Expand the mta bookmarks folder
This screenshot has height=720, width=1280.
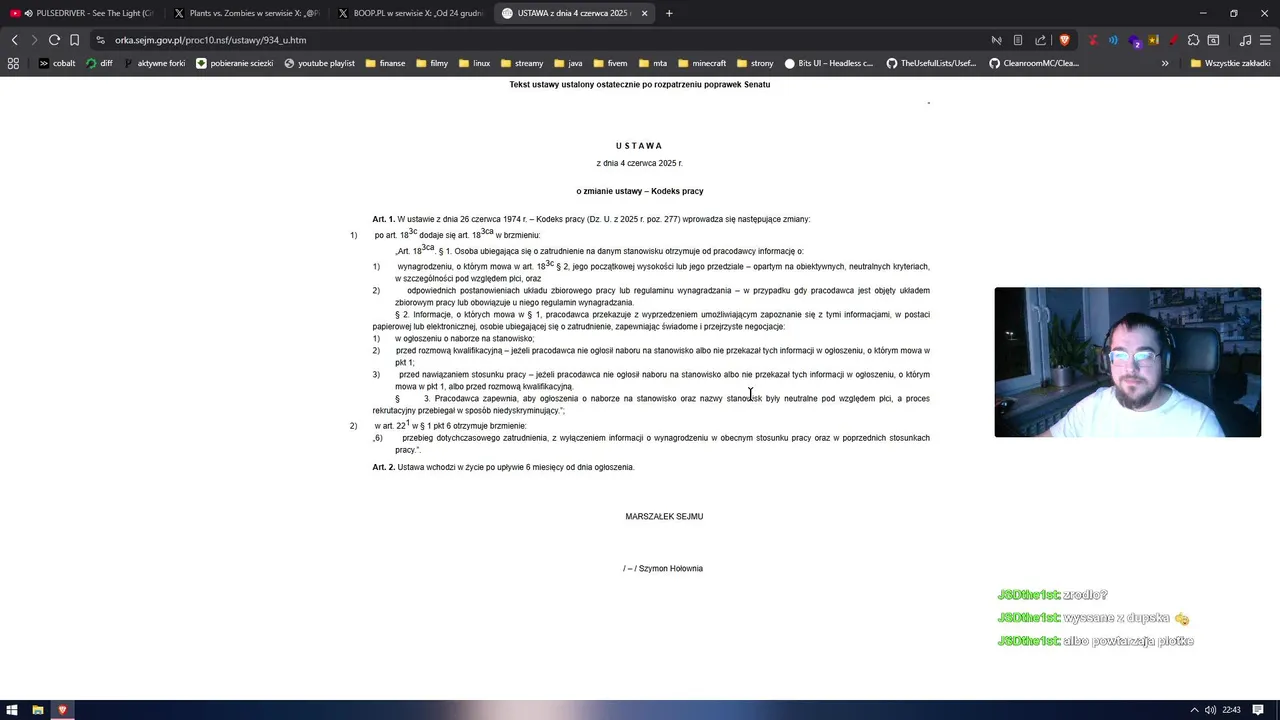tap(652, 63)
